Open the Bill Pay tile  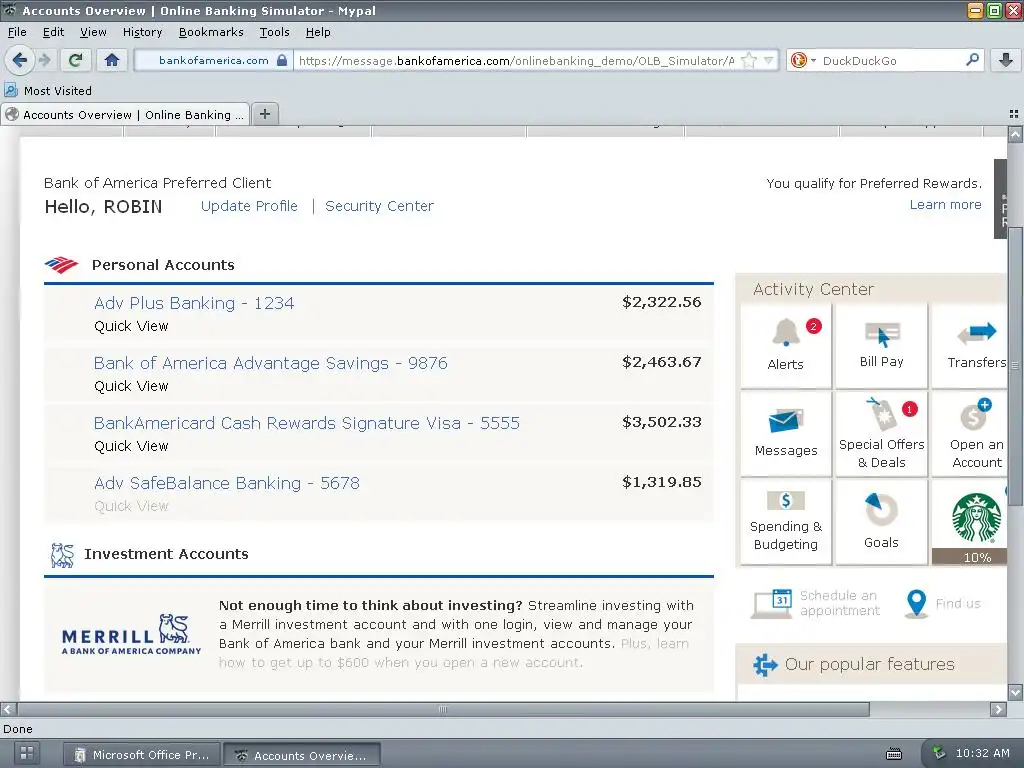coord(881,345)
